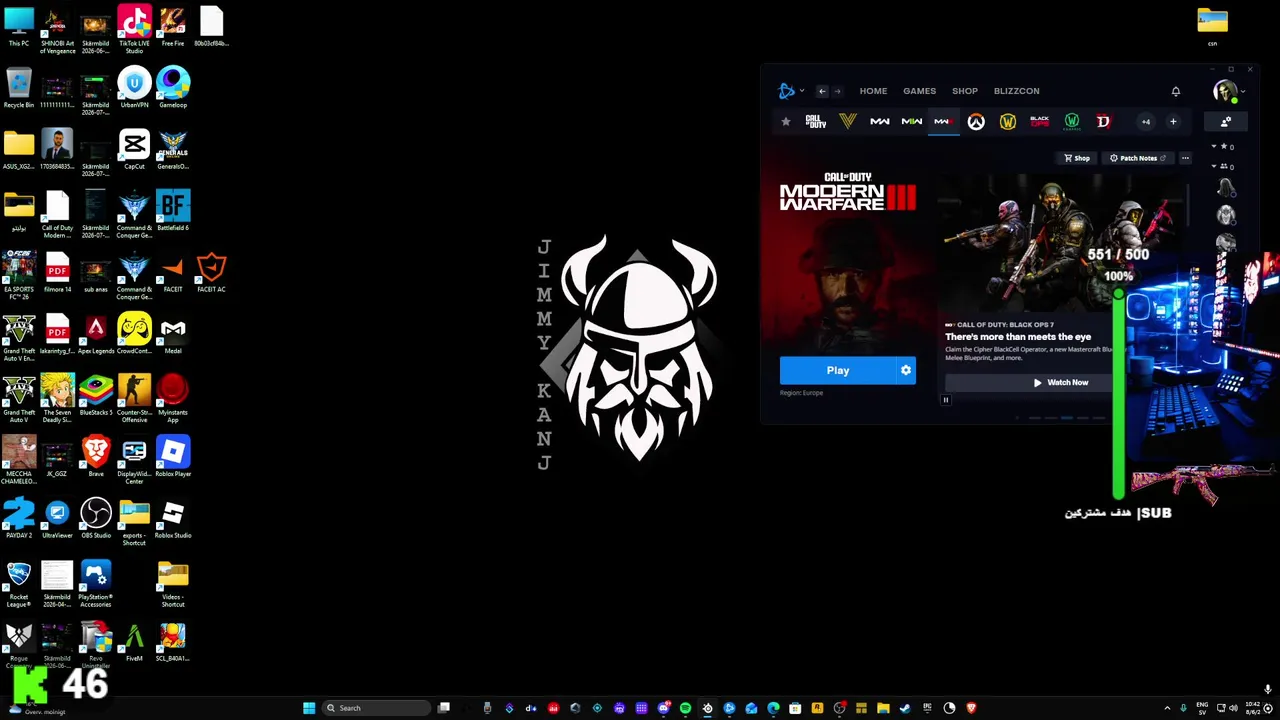Open the three-dot more options menu
1280x720 pixels.
(1185, 158)
